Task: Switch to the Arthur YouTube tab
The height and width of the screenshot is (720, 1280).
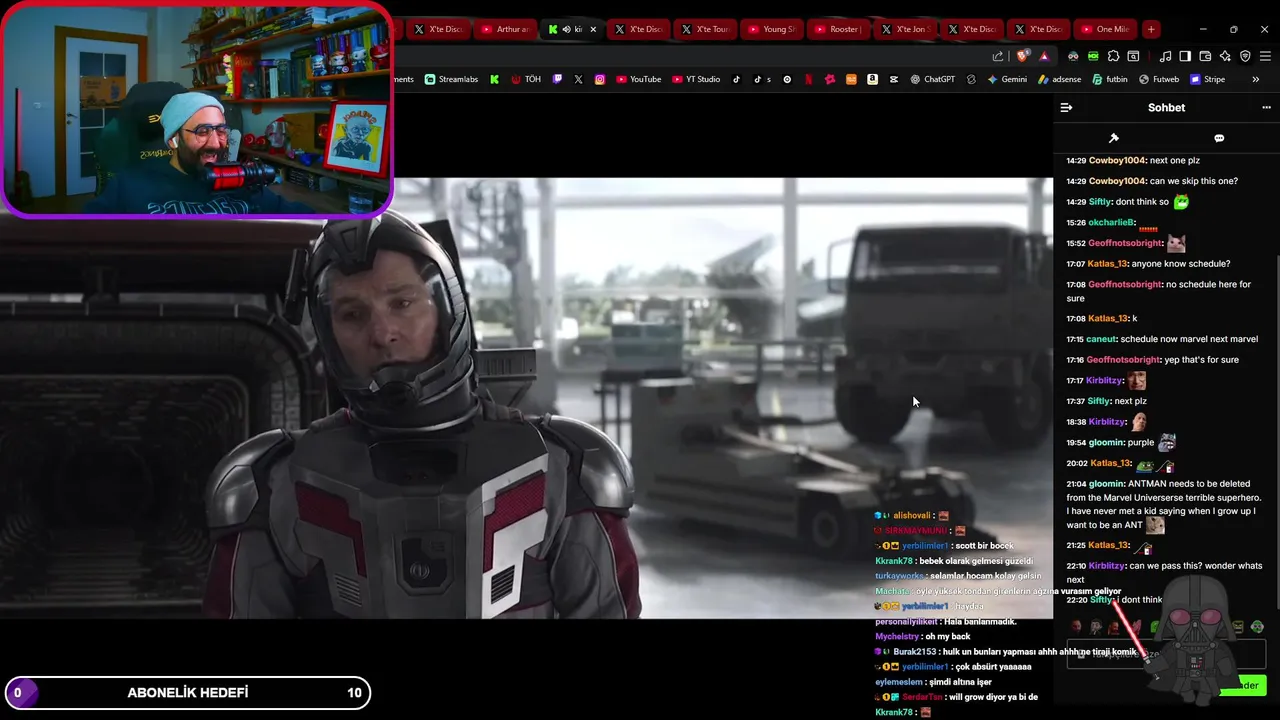Action: [504, 29]
